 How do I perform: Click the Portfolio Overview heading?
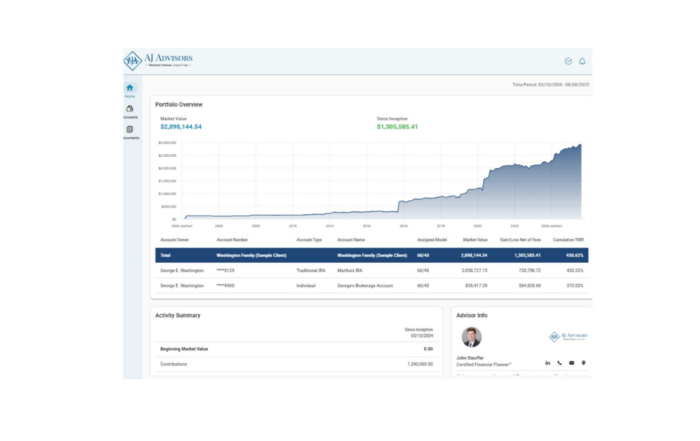[179, 104]
